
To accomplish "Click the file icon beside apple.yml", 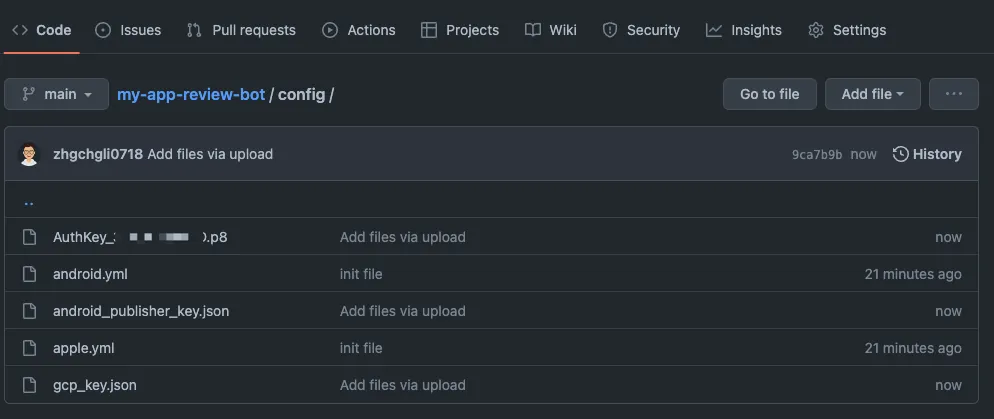I will (x=29, y=348).
